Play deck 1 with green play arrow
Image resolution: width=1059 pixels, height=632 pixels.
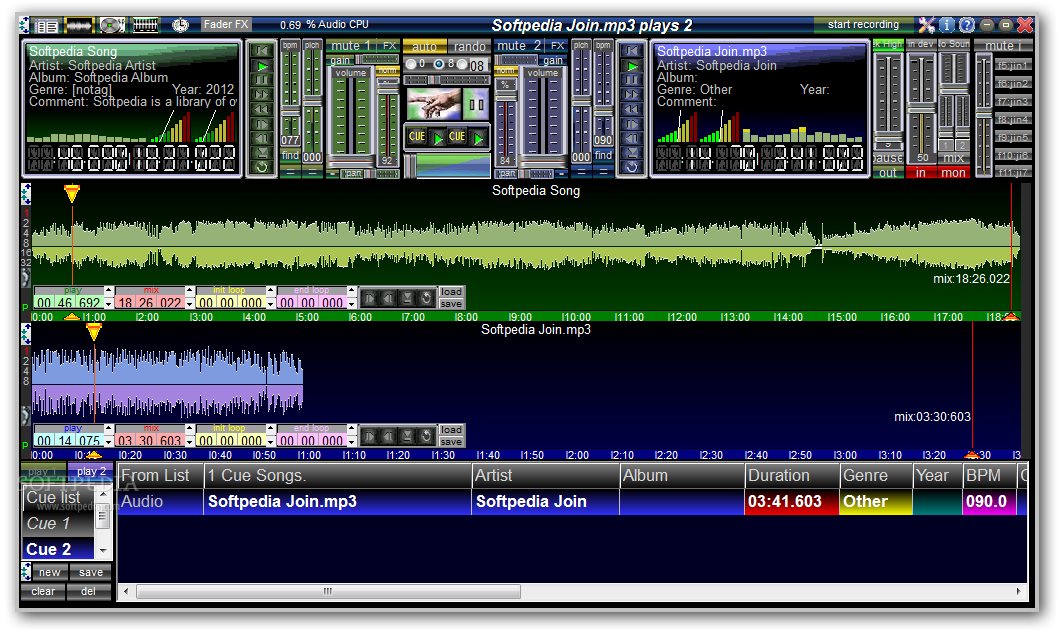click(262, 66)
